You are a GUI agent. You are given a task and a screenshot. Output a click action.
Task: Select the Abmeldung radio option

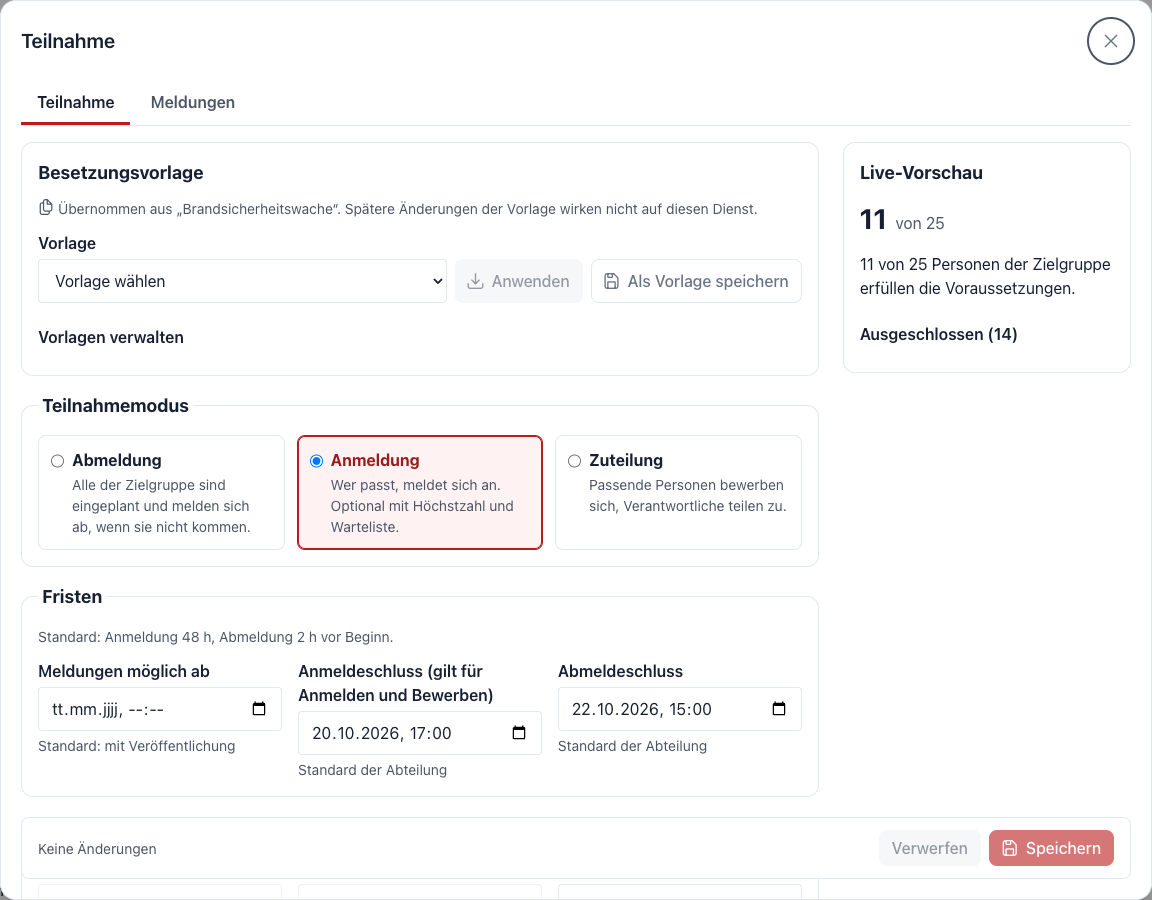(57, 461)
